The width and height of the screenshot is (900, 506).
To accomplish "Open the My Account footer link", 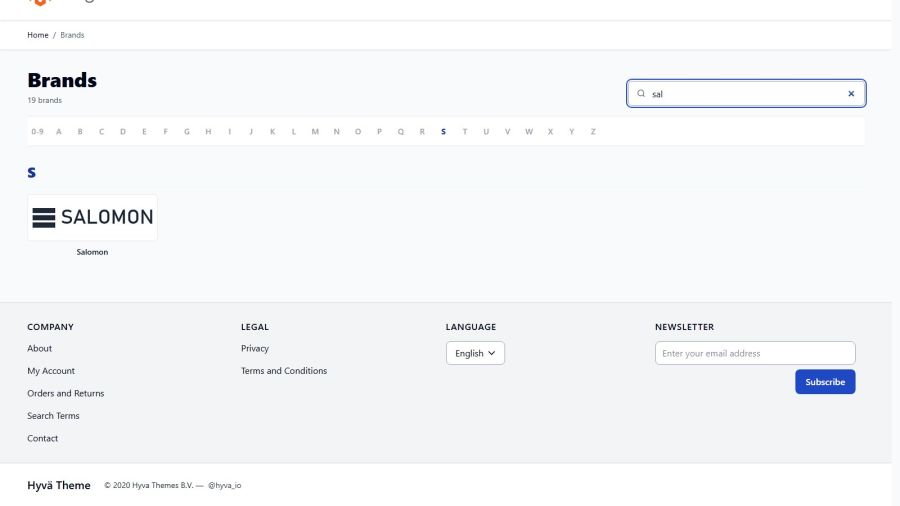I will click(x=51, y=371).
